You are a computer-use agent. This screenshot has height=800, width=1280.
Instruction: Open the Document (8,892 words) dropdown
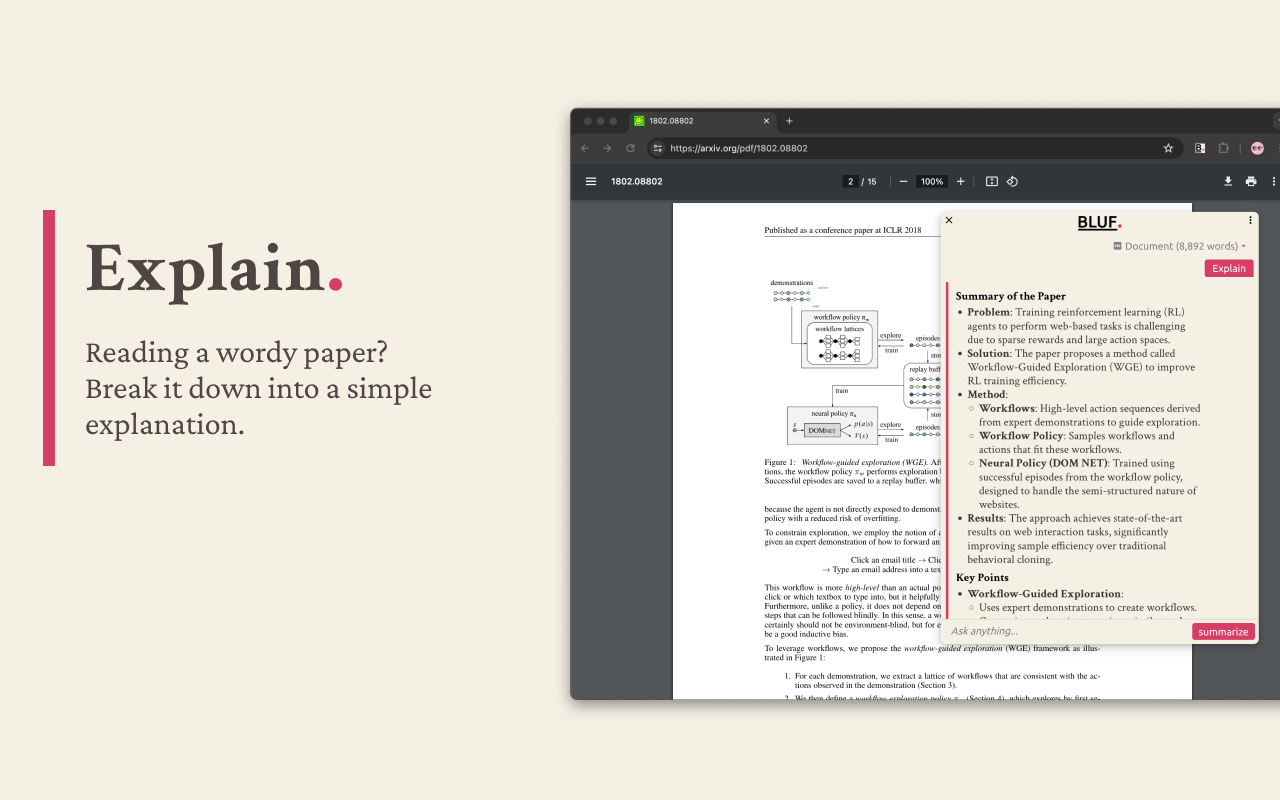click(x=1178, y=245)
